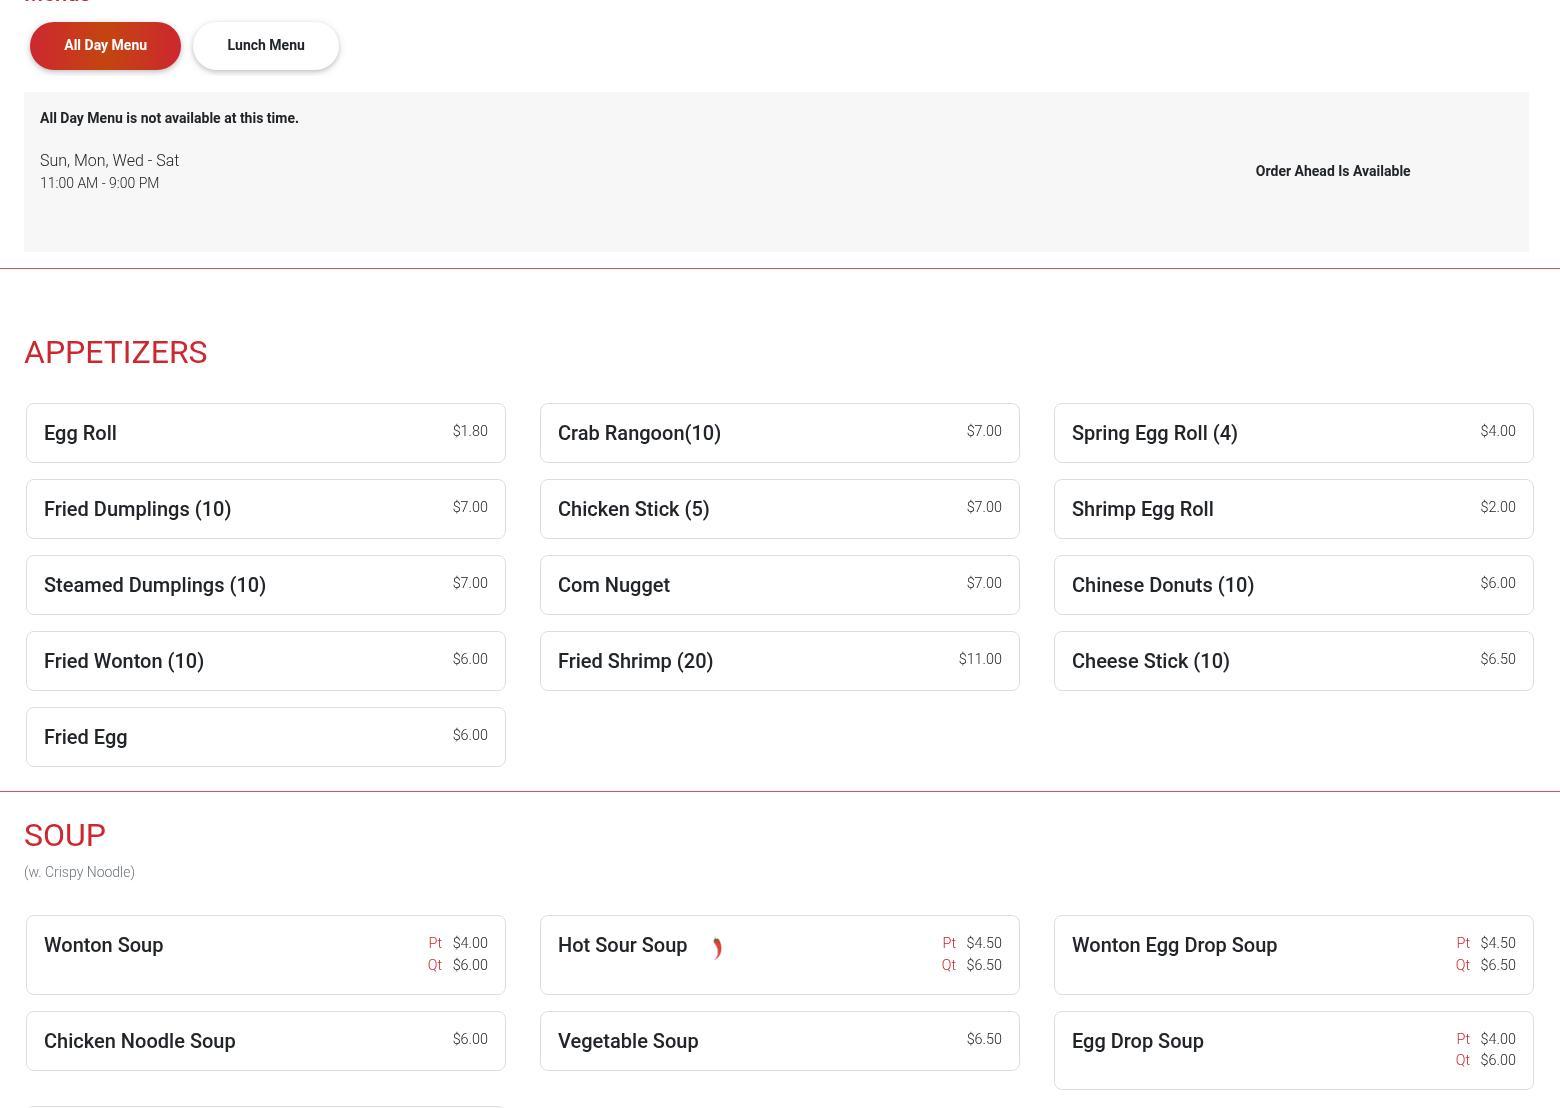This screenshot has width=1560, height=1108.
Task: Choose Wonton Egg Drop Soup
Action: 1293,955
